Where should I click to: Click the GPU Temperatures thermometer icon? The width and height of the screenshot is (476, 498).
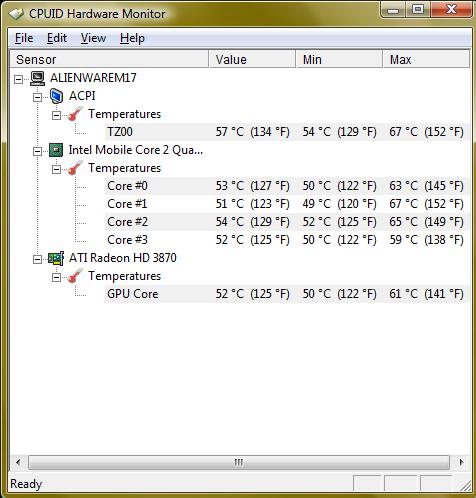75,276
